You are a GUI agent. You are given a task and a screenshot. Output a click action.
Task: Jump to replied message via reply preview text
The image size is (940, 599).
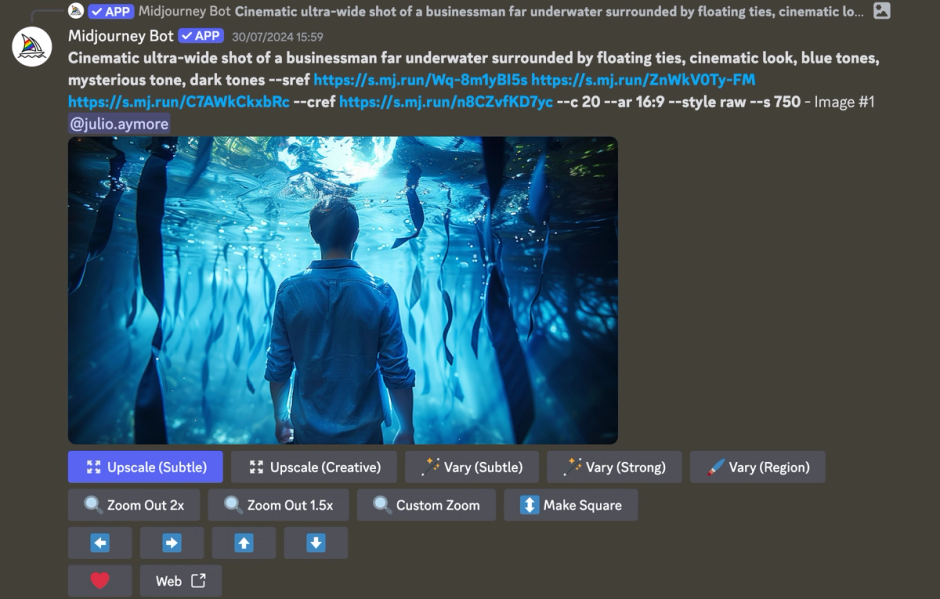click(549, 11)
